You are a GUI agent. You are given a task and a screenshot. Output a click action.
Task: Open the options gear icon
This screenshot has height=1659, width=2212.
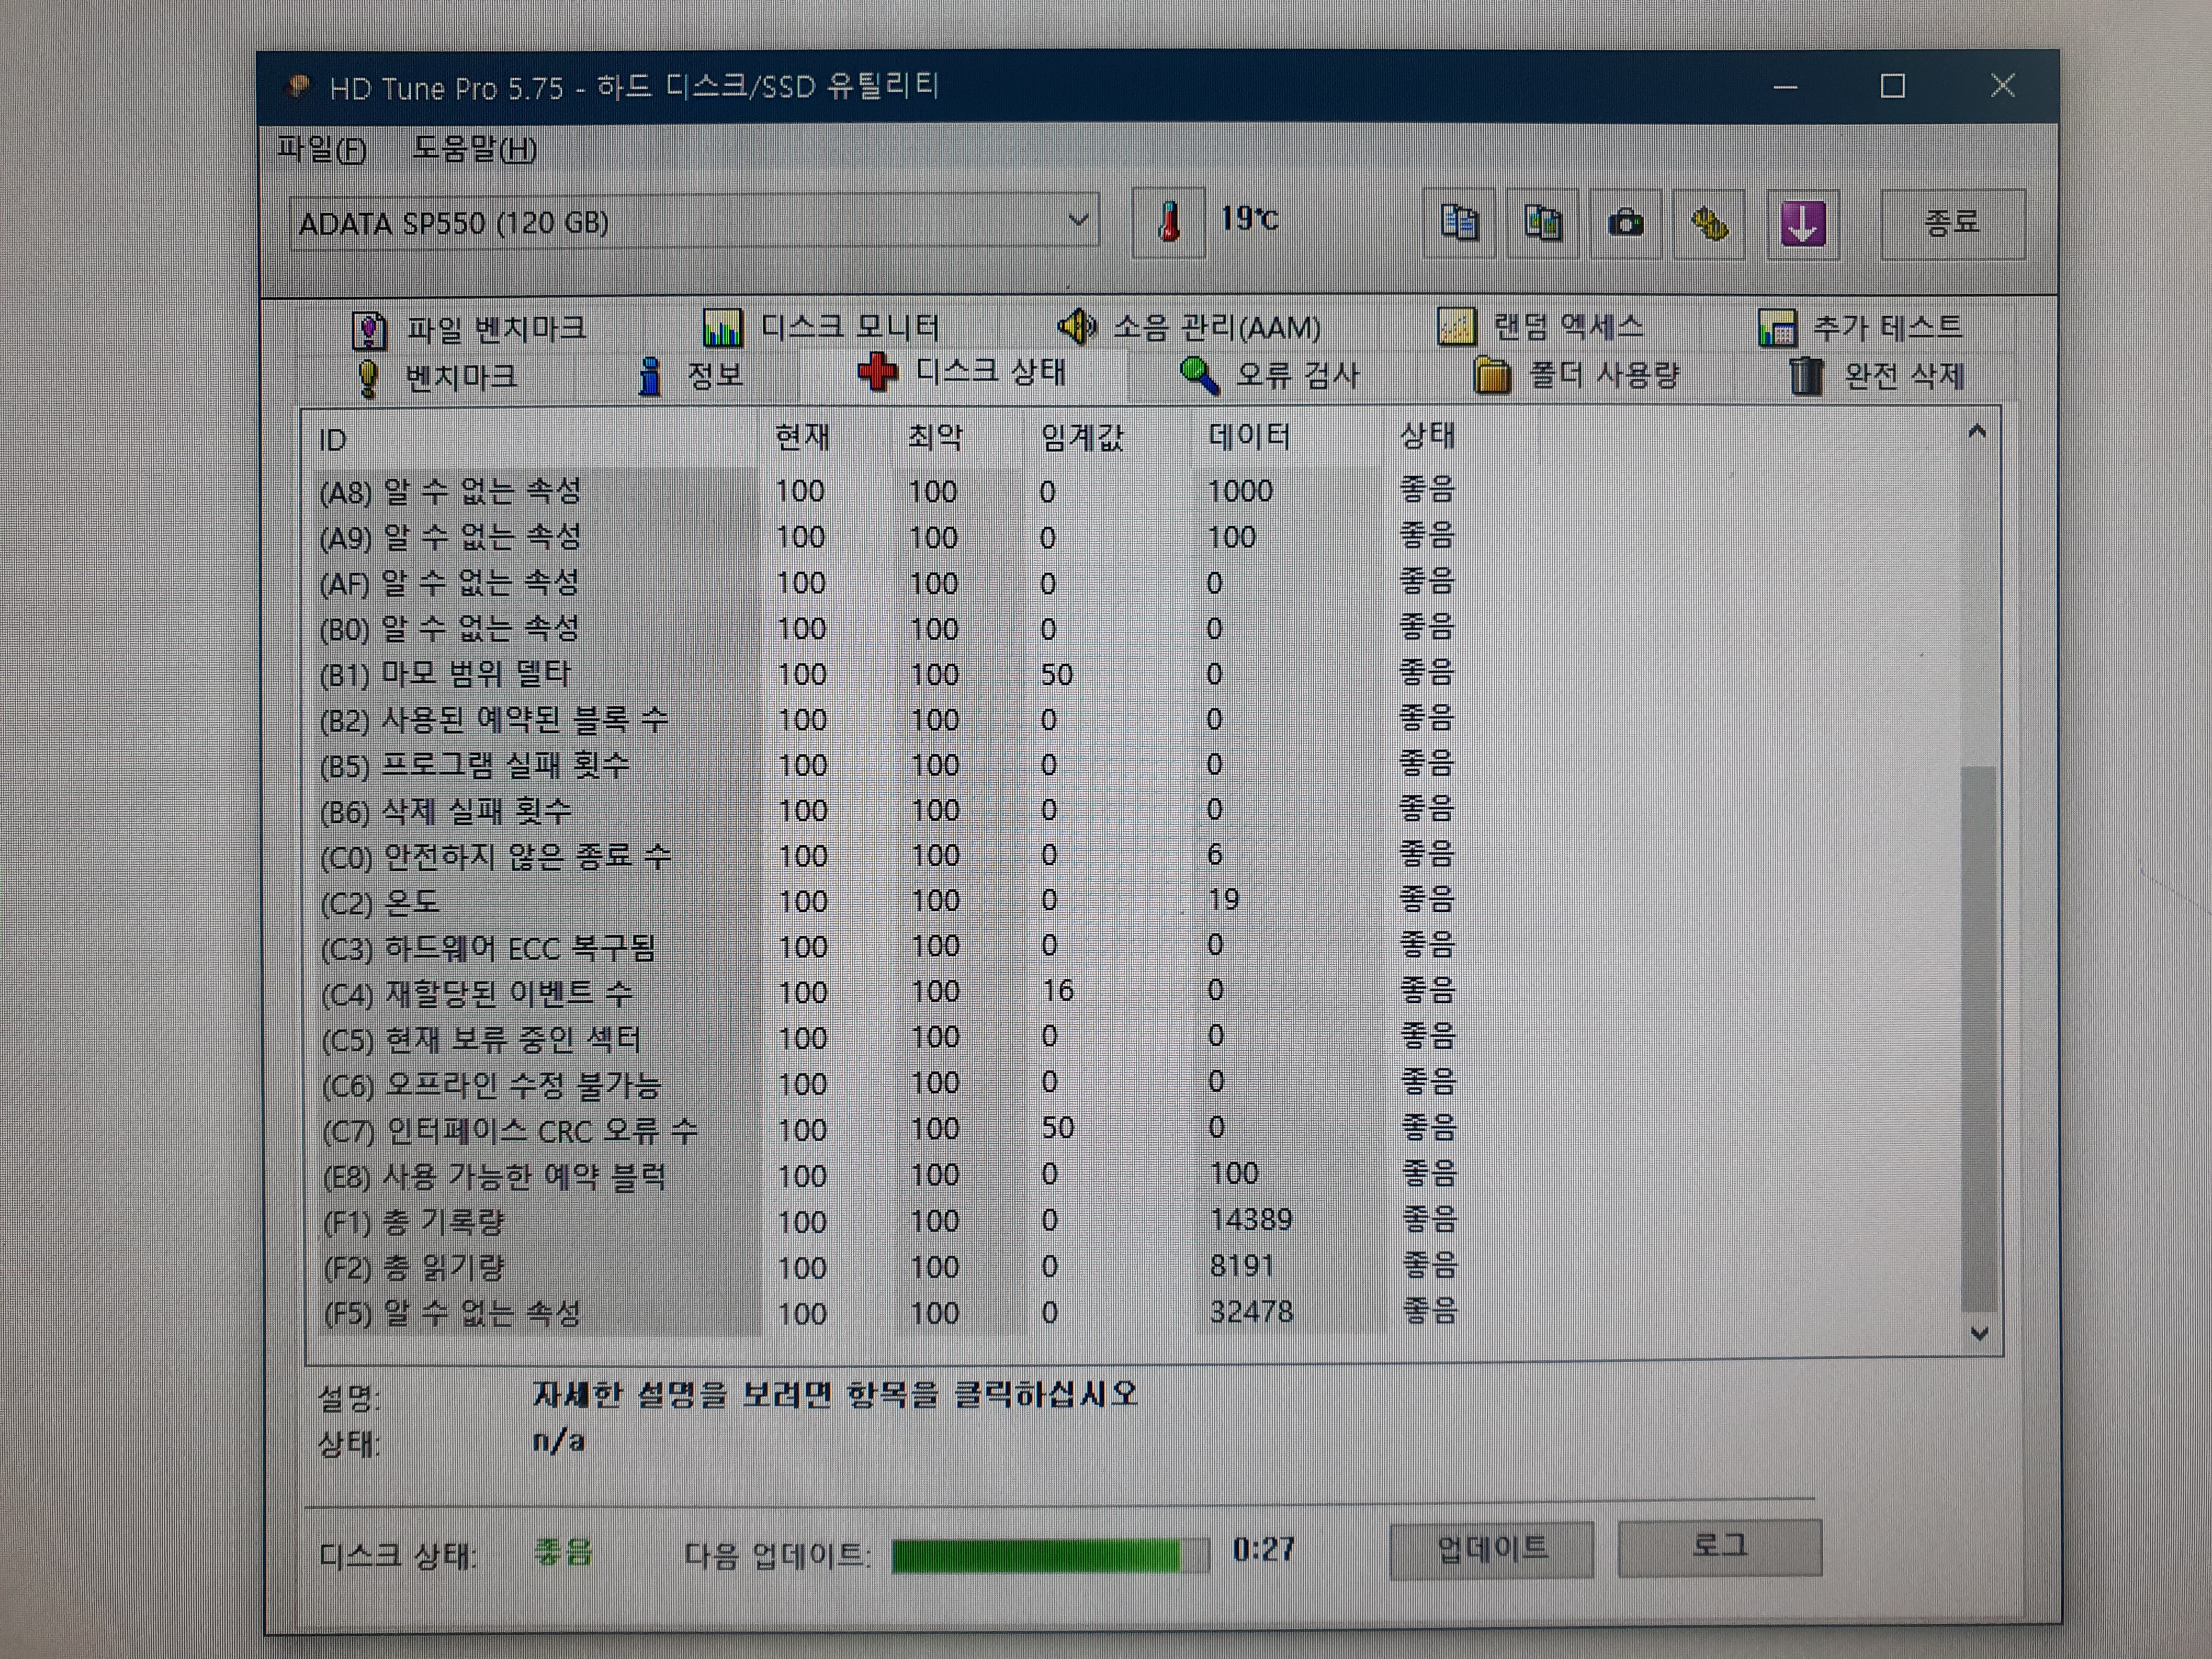click(1709, 223)
